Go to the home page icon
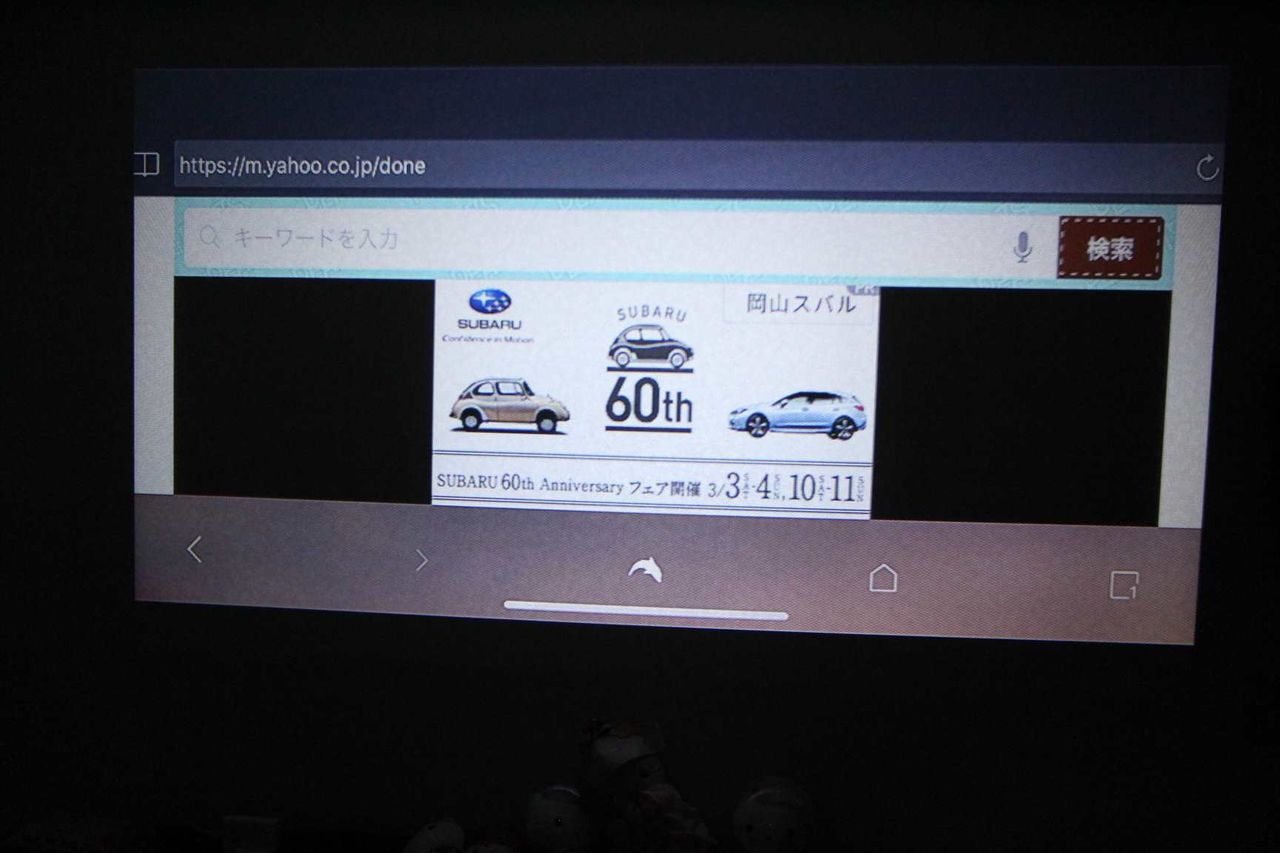Viewport: 1280px width, 853px height. (x=883, y=577)
